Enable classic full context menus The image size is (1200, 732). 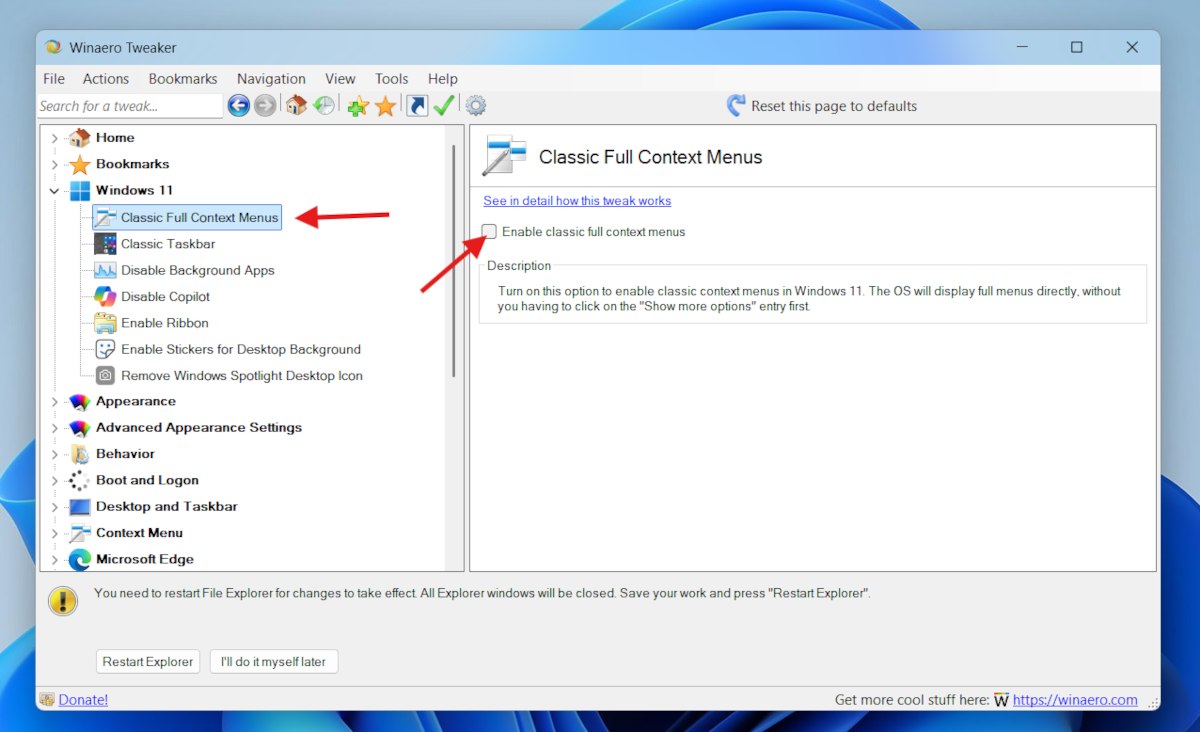pyautogui.click(x=489, y=231)
